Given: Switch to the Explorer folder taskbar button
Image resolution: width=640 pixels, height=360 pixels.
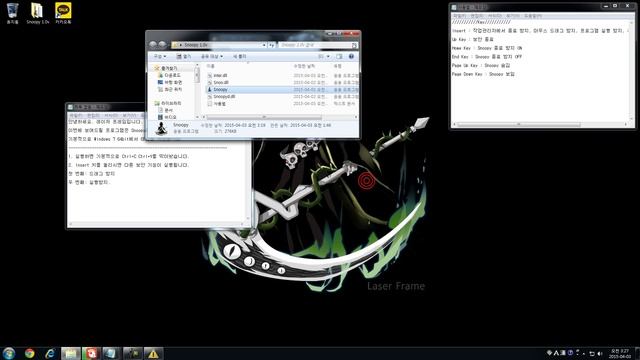Looking at the screenshot, I should coord(71,353).
